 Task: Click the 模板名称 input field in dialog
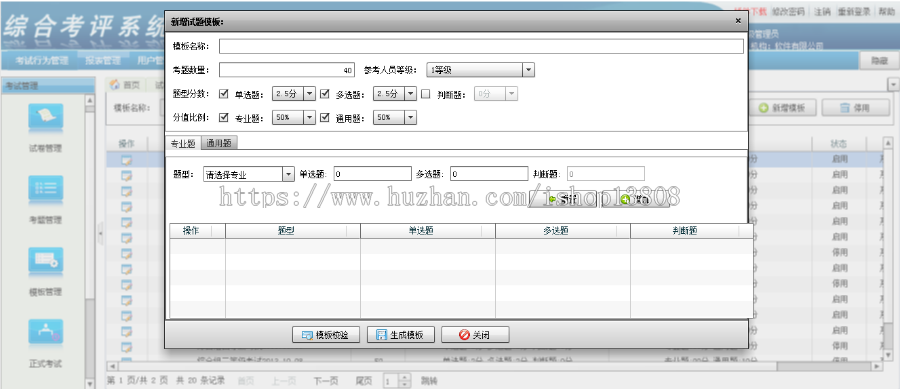point(481,46)
